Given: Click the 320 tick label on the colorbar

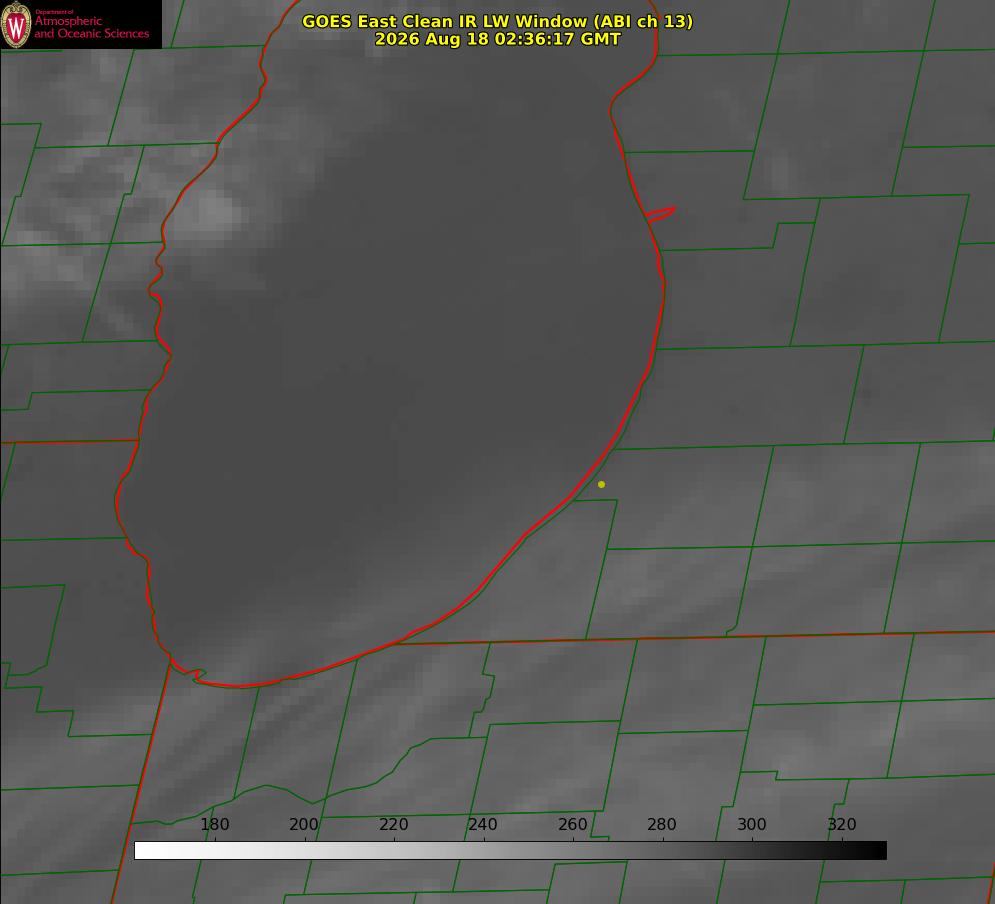Looking at the screenshot, I should click(841, 824).
